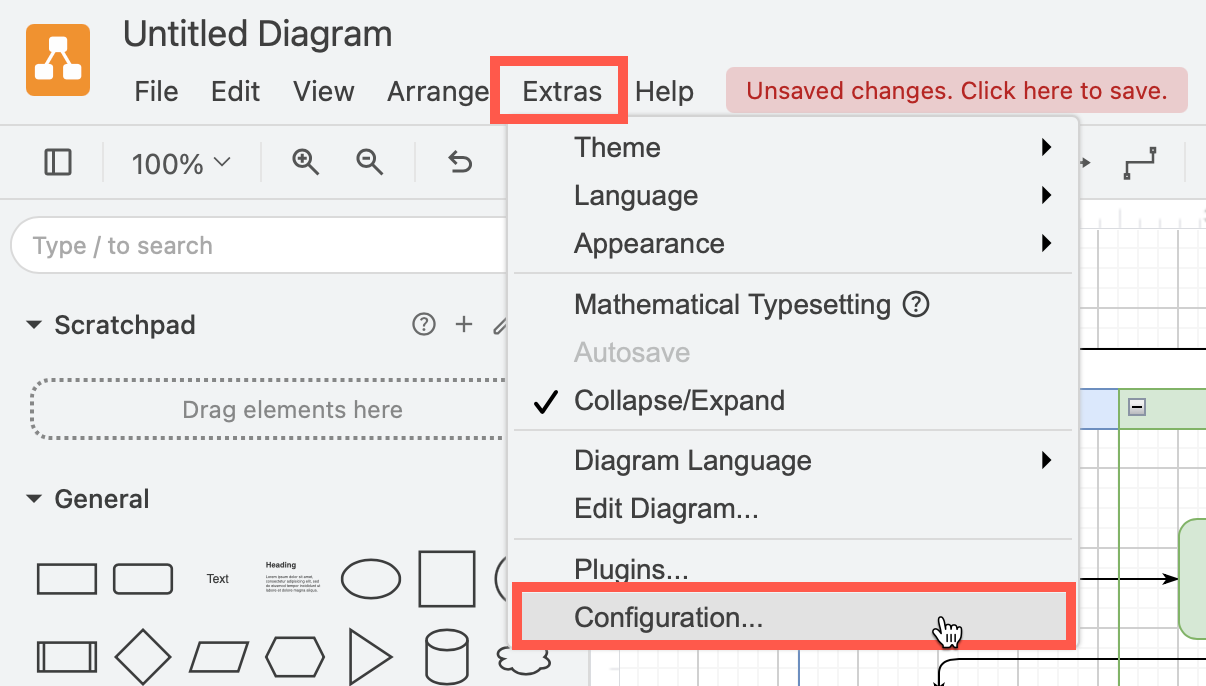1206x686 pixels.
Task: Click the zoom out magnifier icon
Action: (370, 162)
